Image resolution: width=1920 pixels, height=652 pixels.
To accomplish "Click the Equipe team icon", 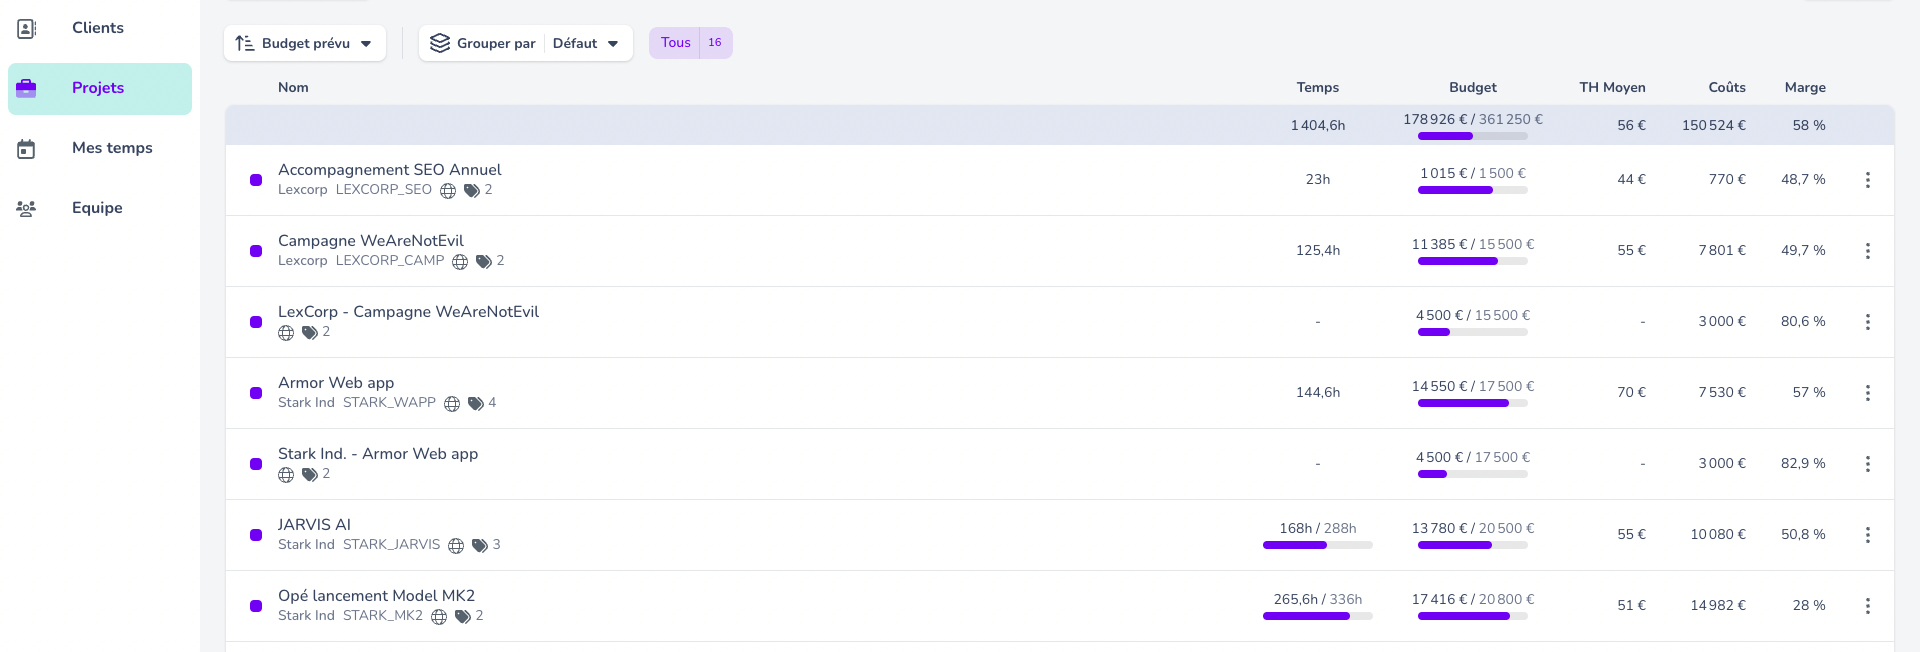I will (x=27, y=209).
